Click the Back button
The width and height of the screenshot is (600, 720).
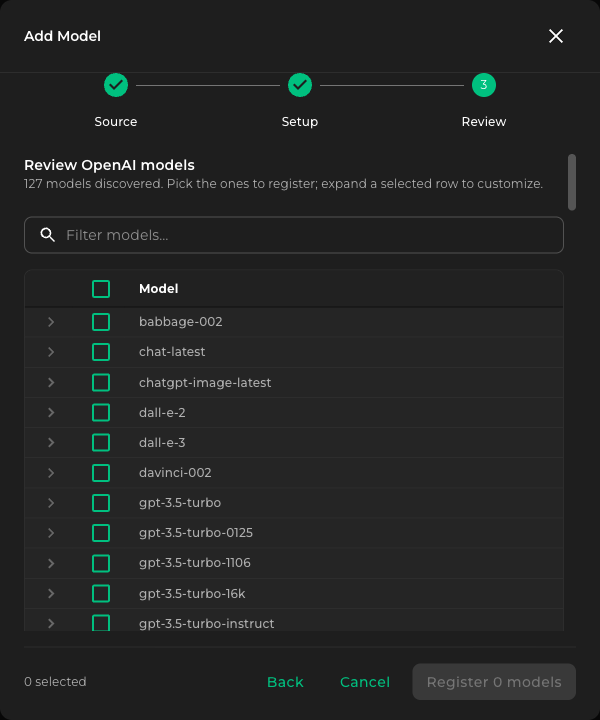[x=285, y=682]
